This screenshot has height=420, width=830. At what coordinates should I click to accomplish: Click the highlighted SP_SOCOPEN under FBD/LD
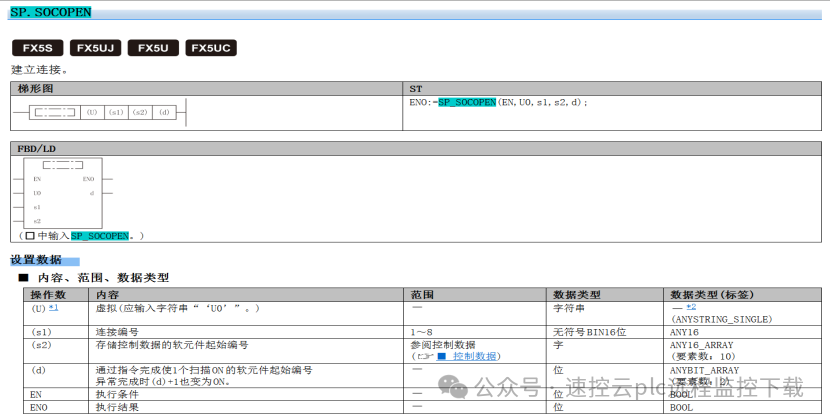(100, 236)
